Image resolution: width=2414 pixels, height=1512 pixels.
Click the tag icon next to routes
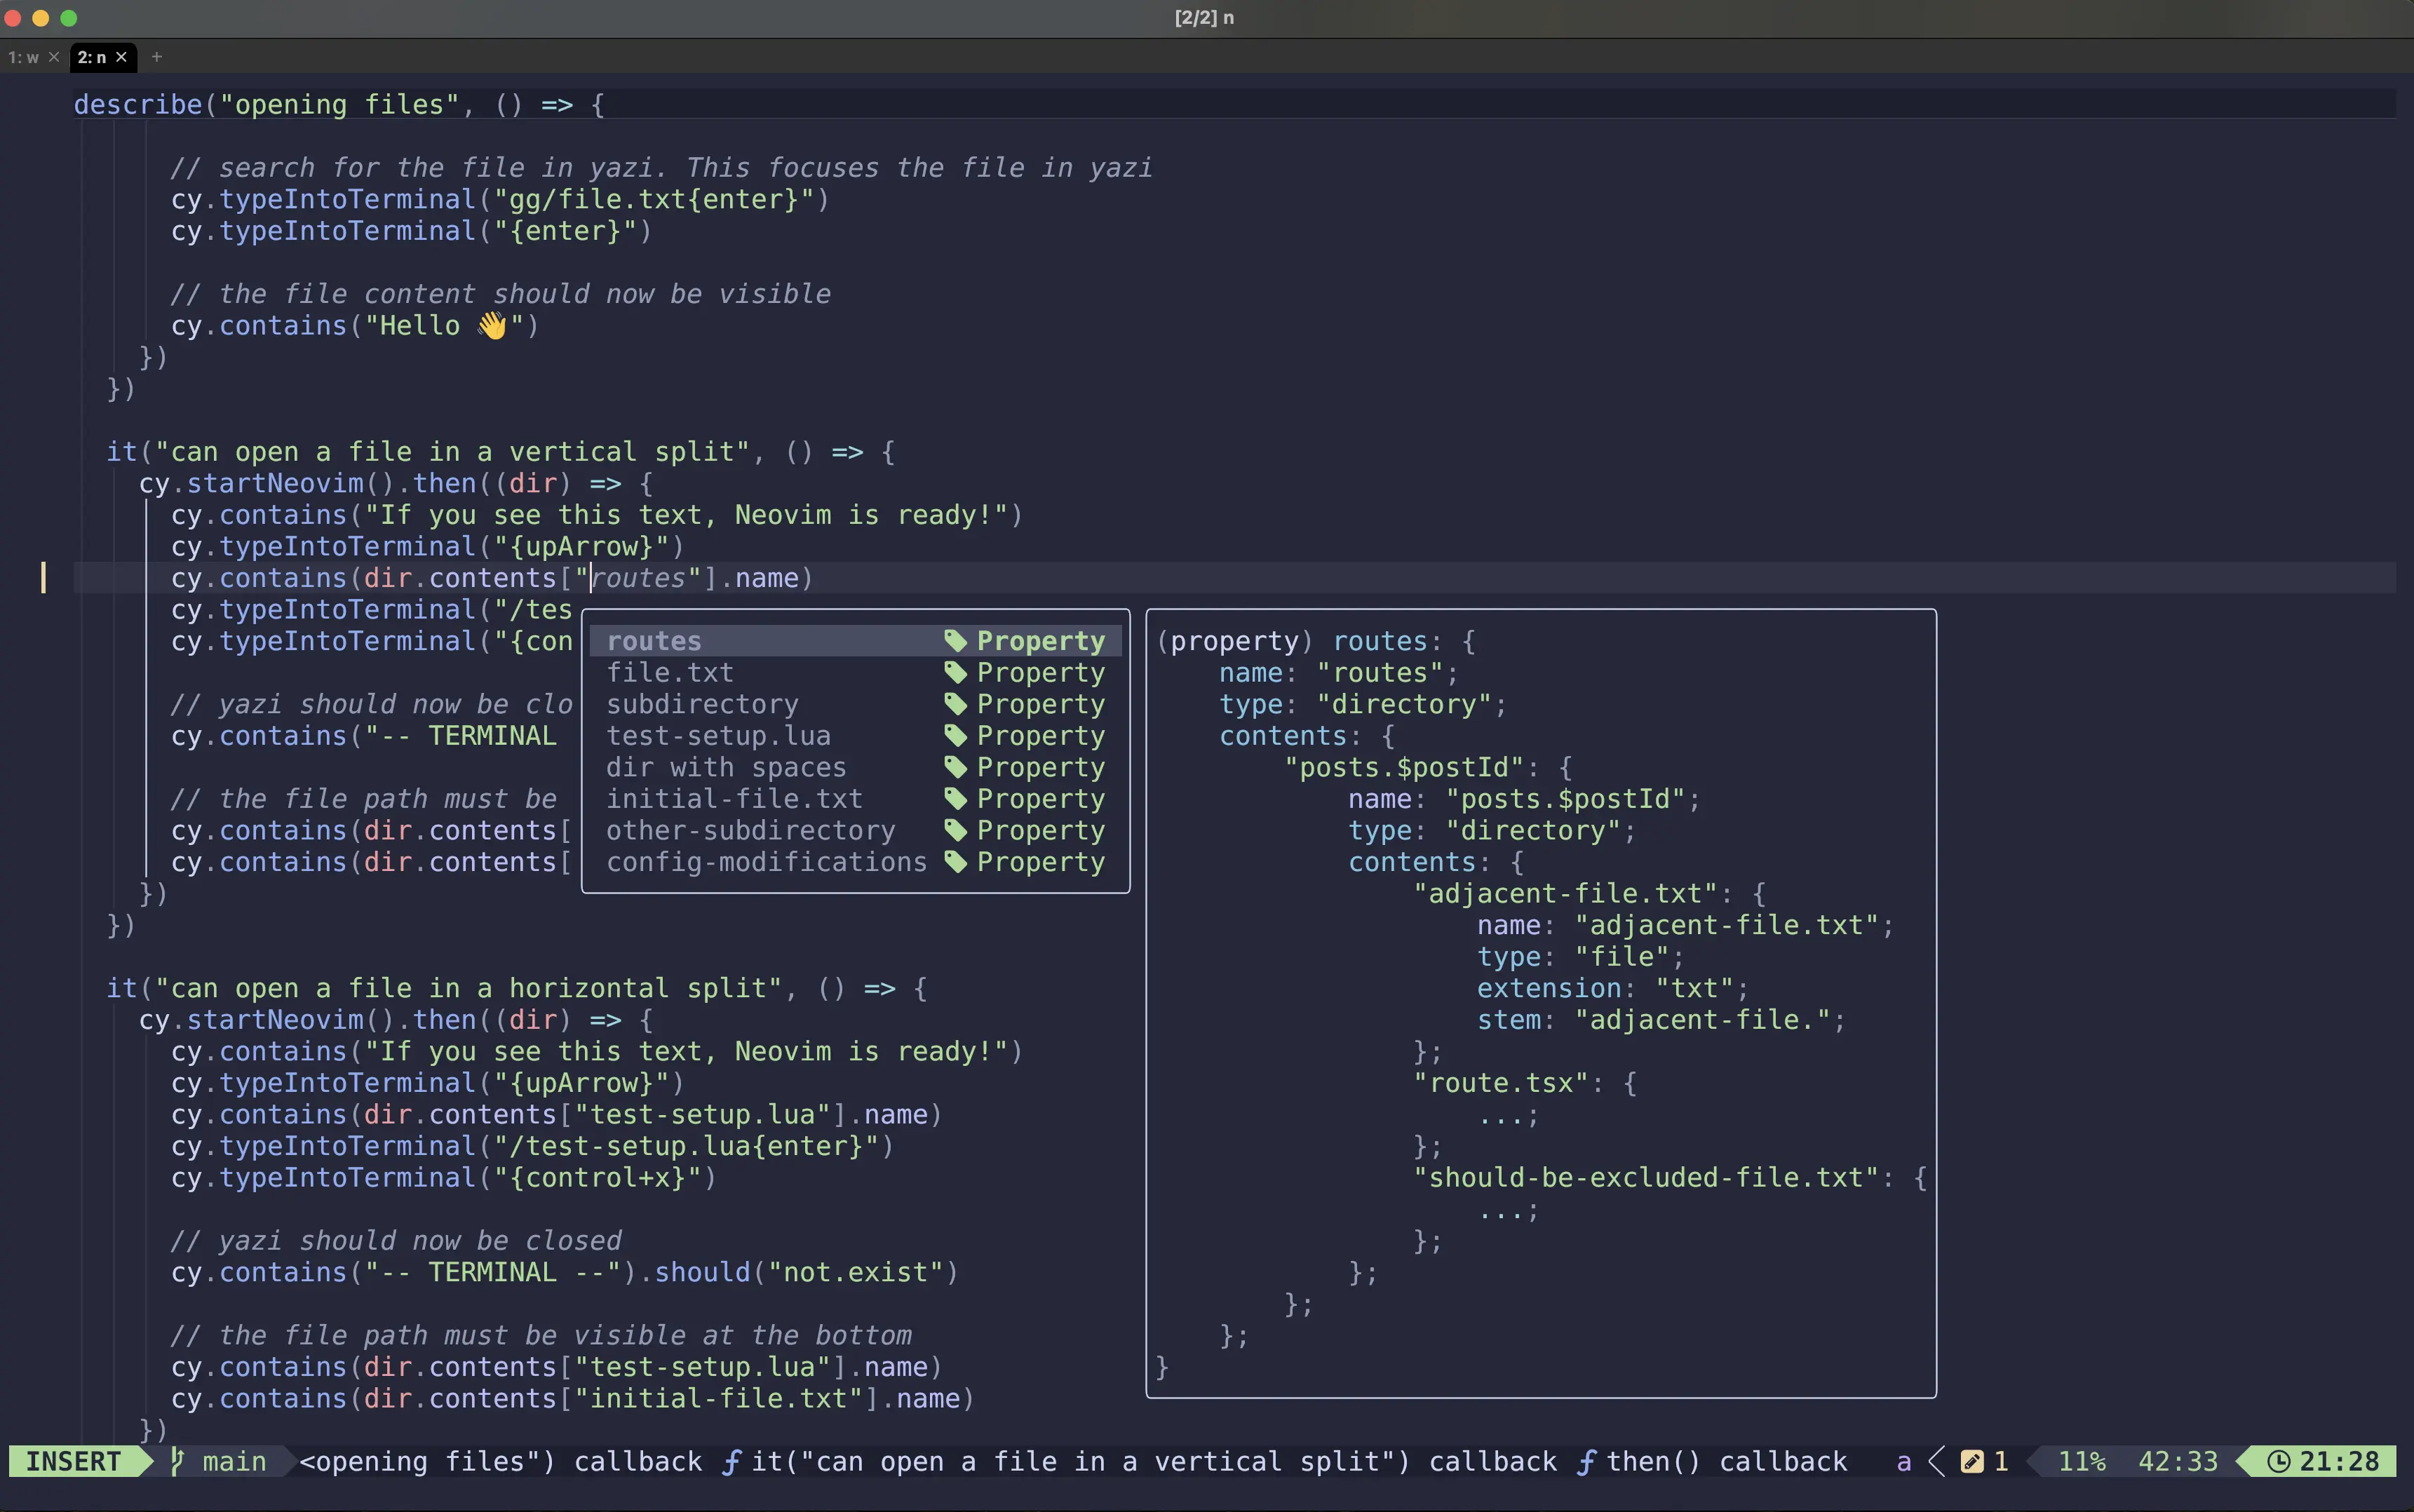tap(955, 641)
